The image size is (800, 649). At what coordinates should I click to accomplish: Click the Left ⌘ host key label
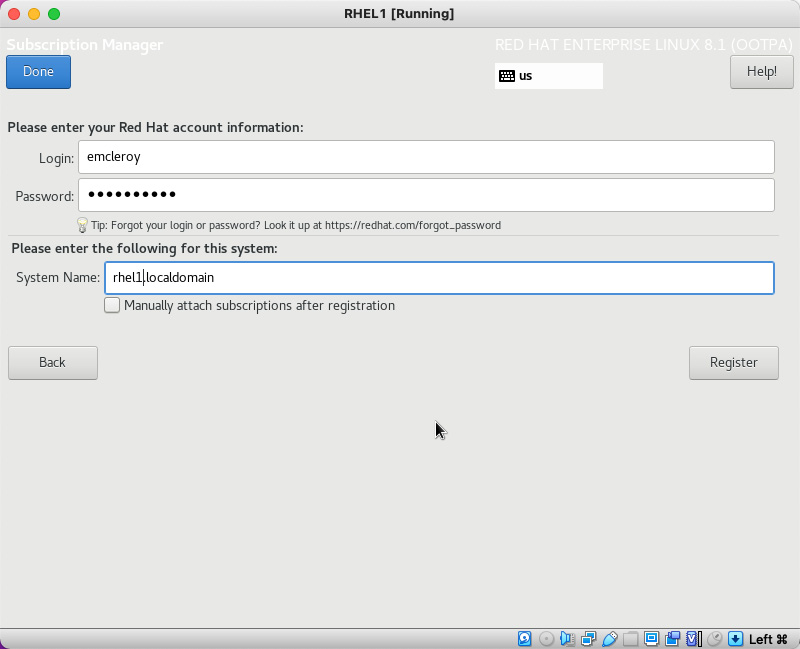pyautogui.click(x=768, y=639)
